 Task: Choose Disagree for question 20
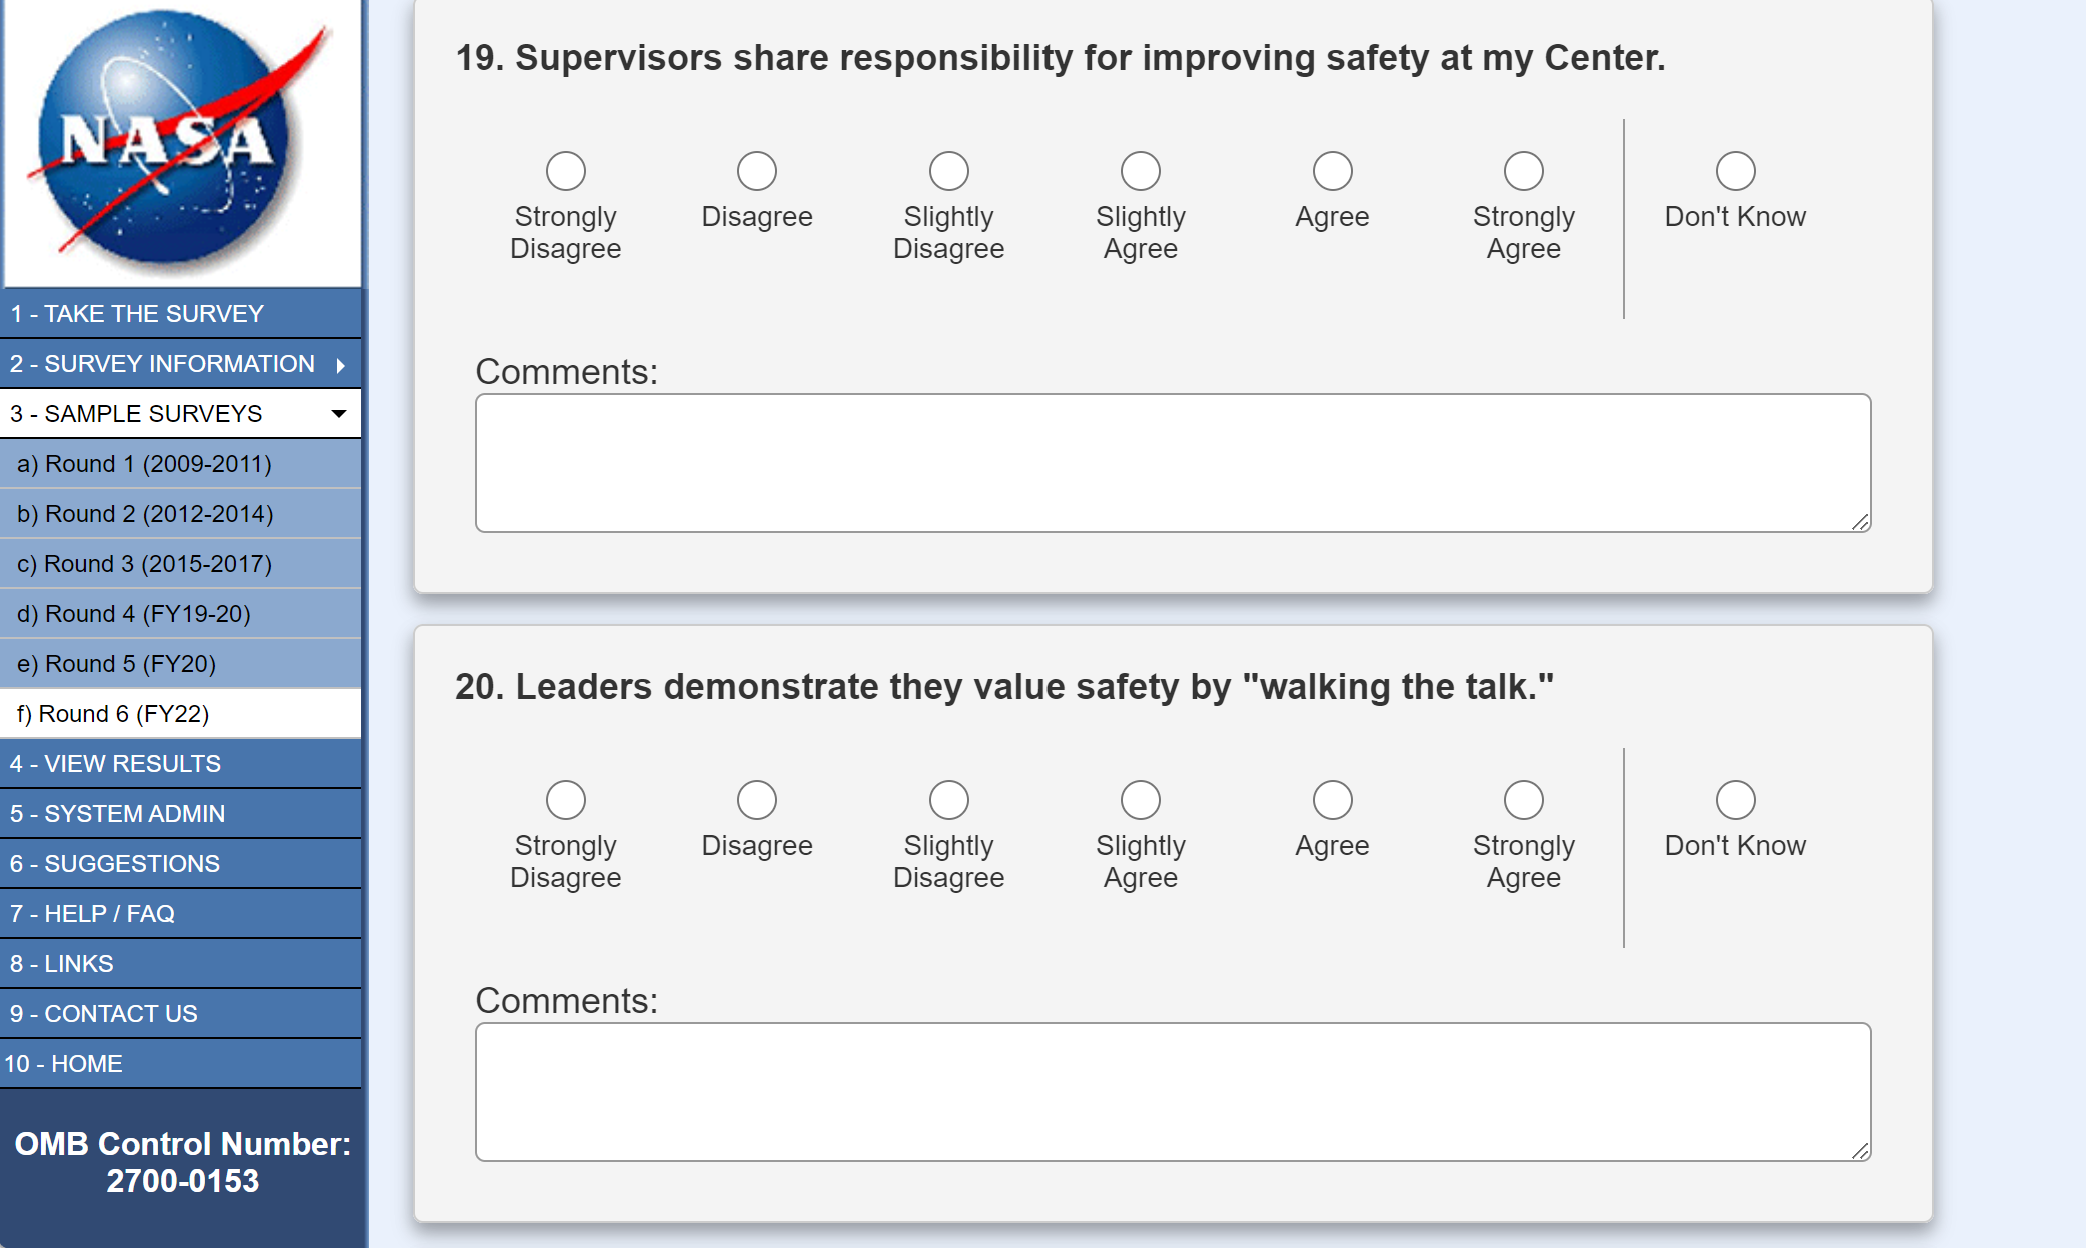point(757,800)
